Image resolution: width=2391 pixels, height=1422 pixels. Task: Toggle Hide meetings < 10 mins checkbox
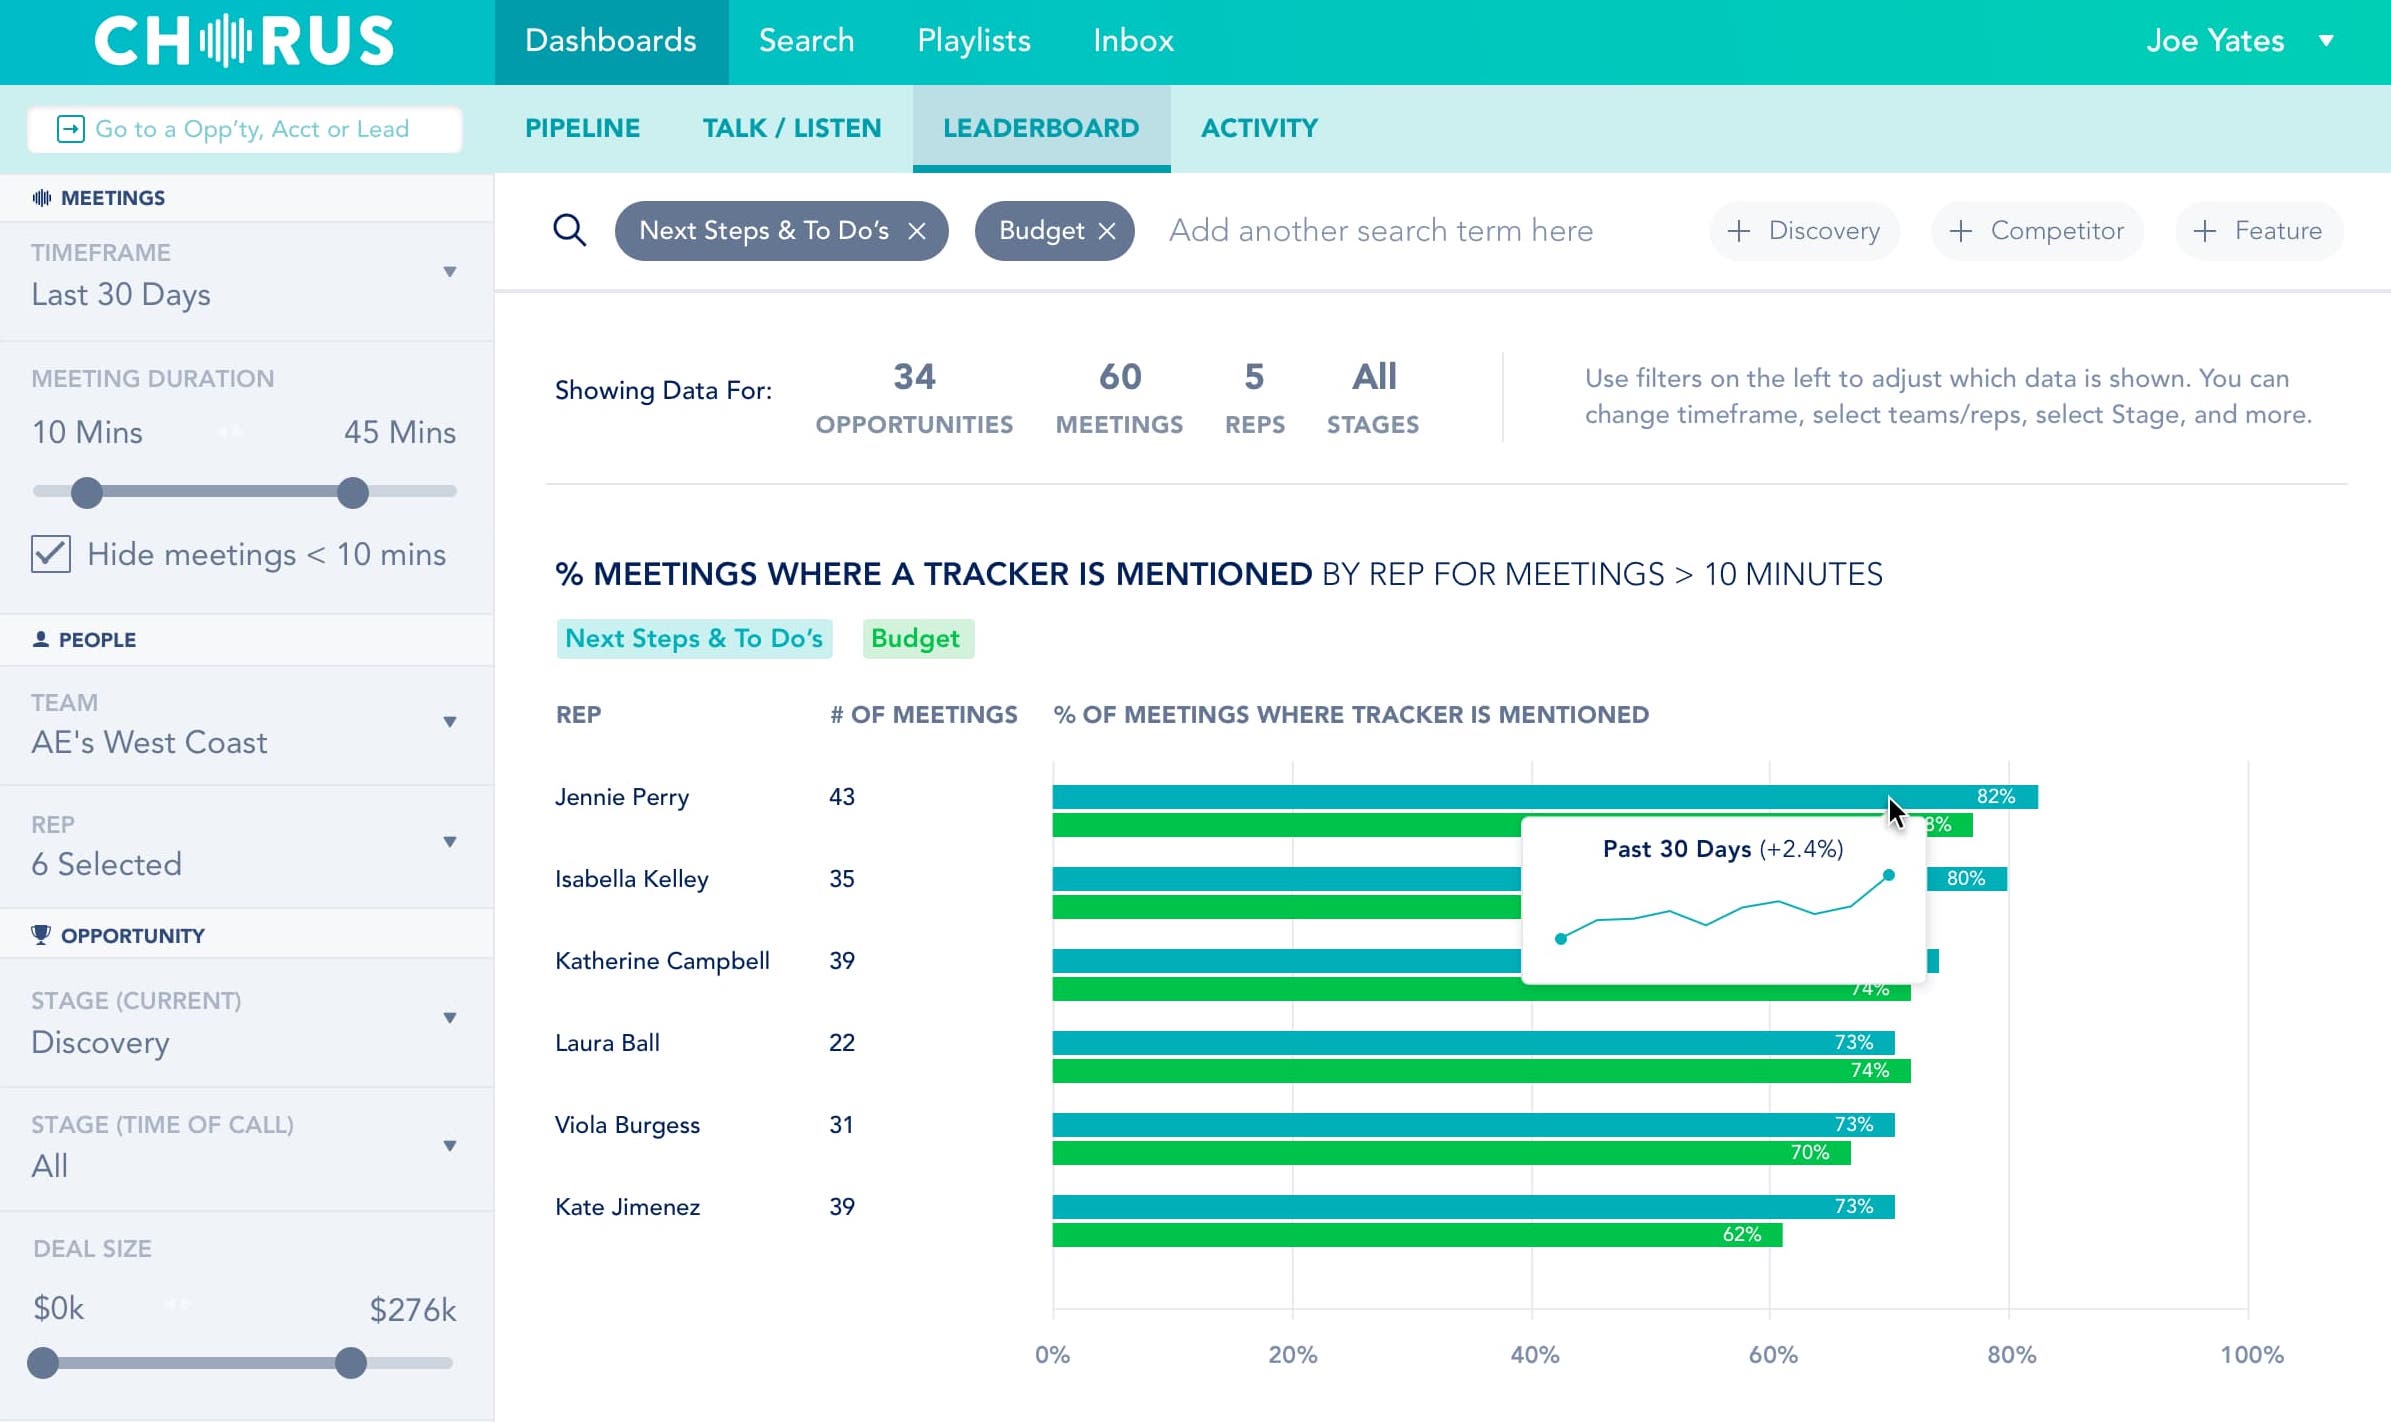click(x=51, y=554)
